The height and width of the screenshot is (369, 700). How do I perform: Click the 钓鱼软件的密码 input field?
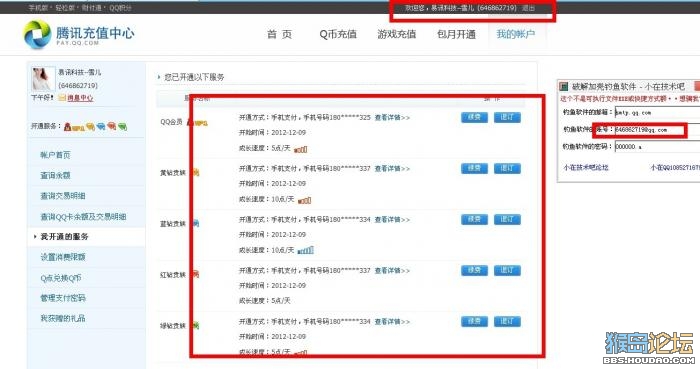click(657, 146)
